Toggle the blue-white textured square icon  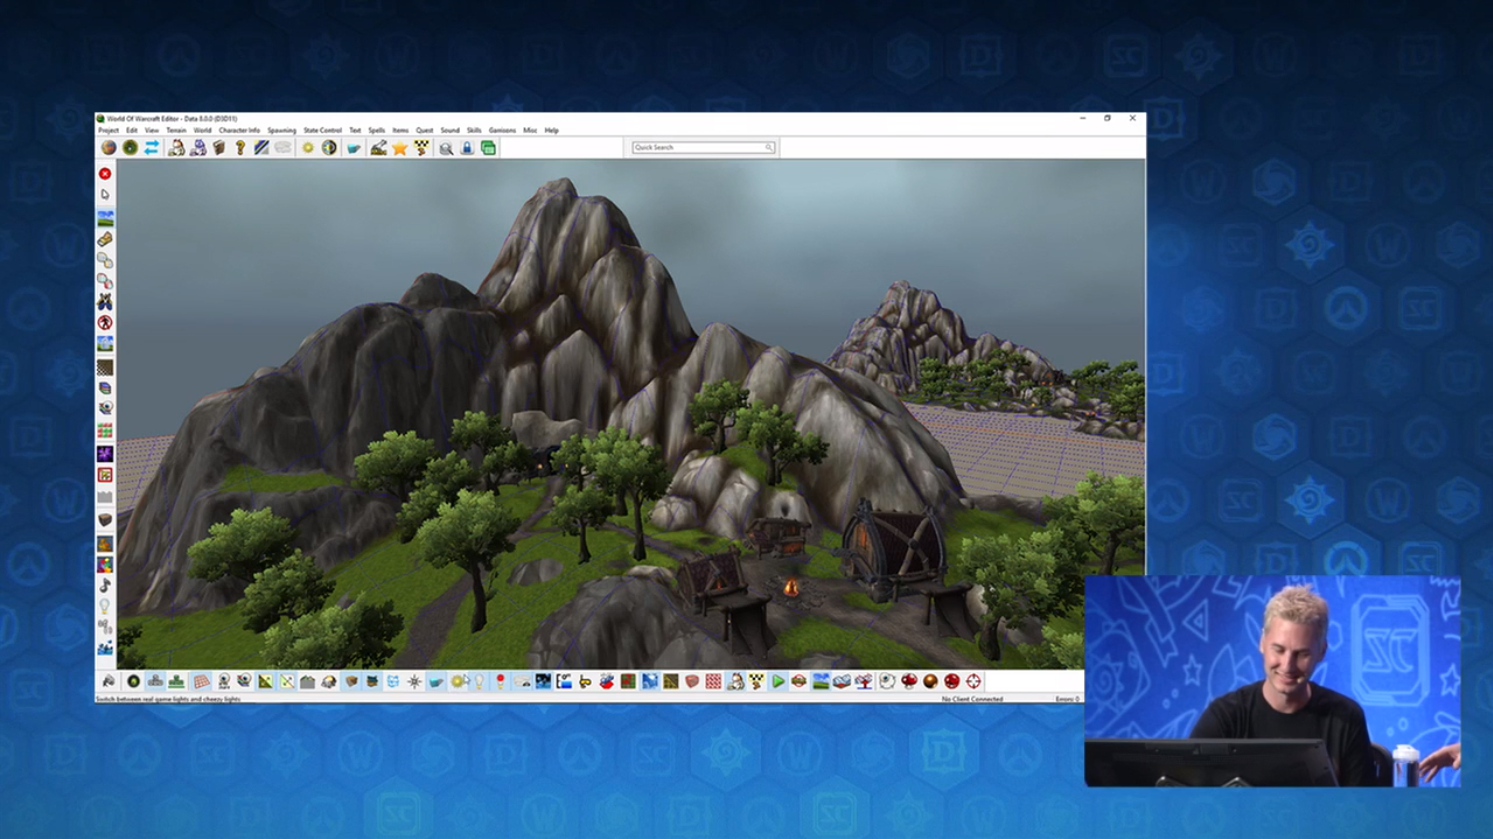(x=649, y=682)
